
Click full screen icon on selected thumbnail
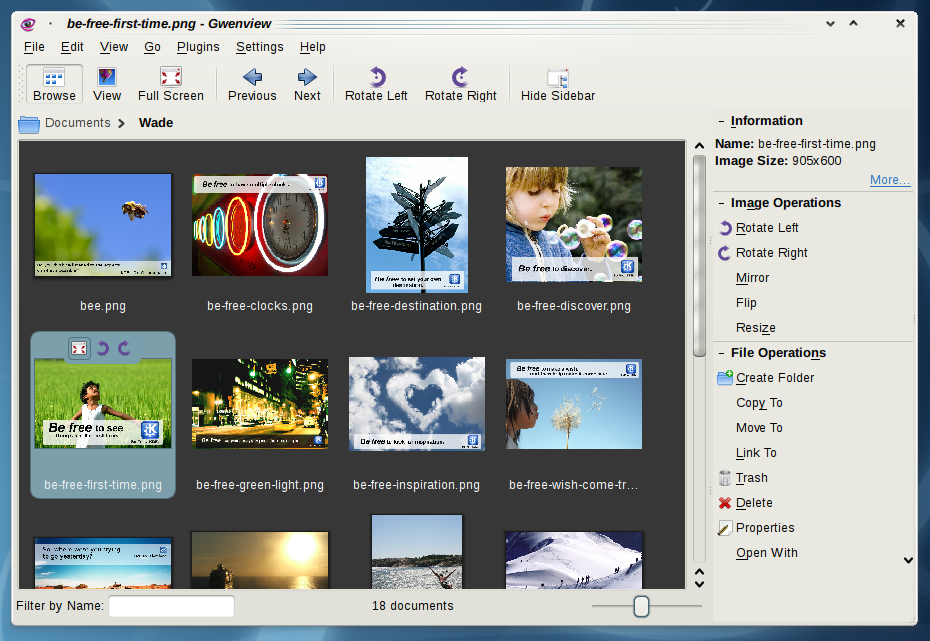[79, 348]
